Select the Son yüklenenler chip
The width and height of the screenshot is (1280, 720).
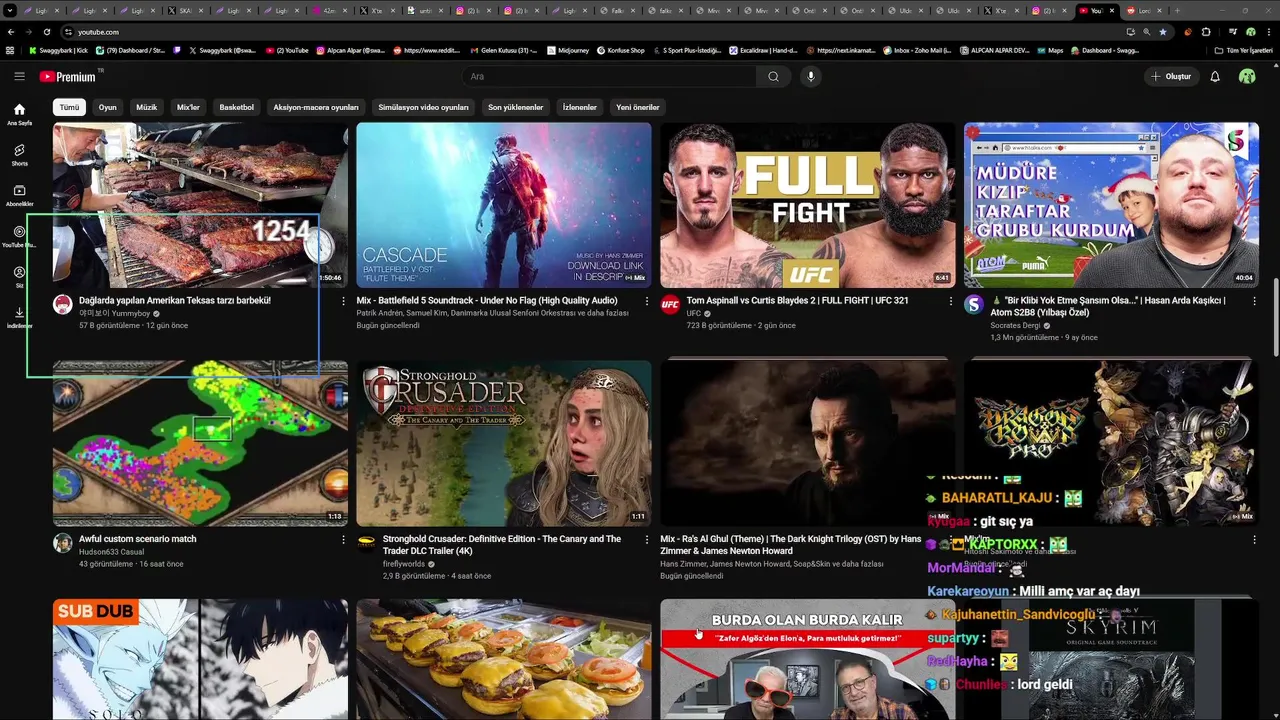[515, 107]
